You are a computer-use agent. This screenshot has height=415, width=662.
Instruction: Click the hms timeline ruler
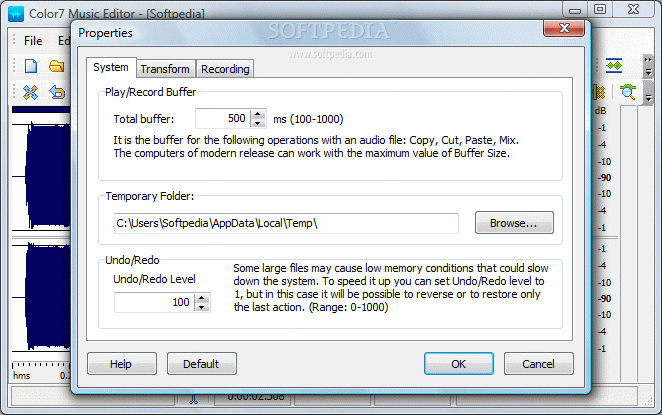[41, 370]
